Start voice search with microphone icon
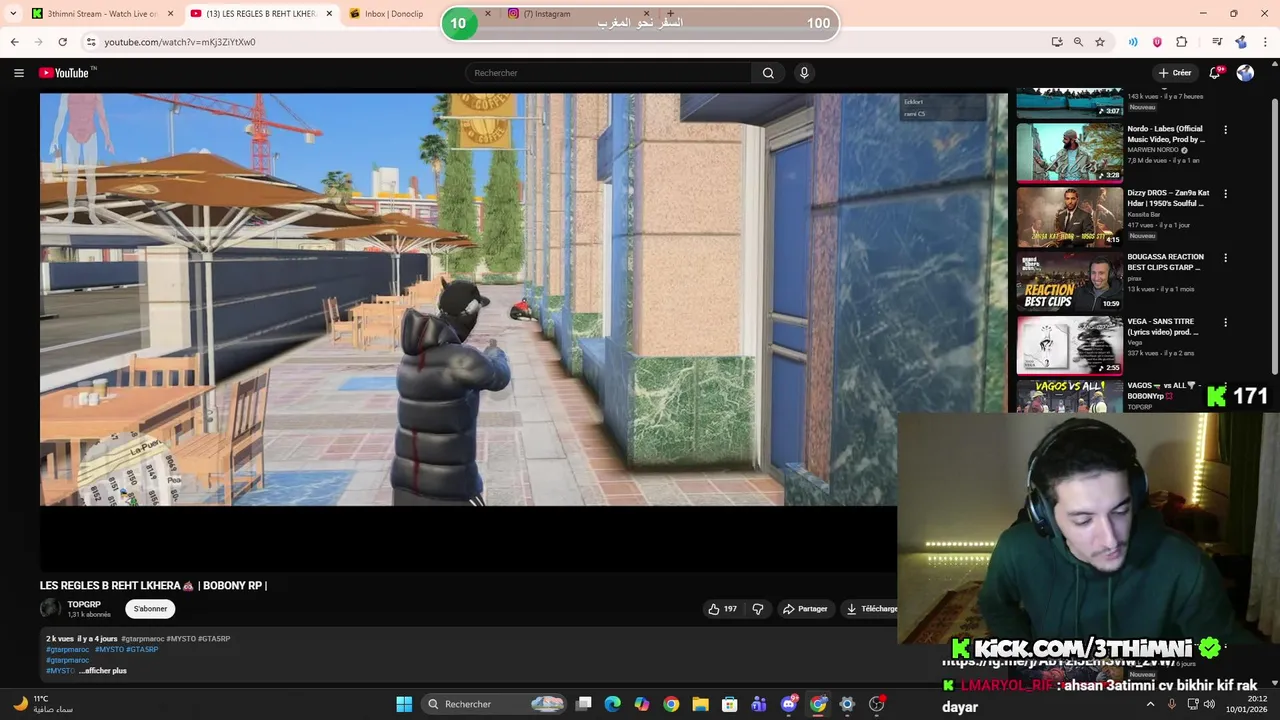 click(x=804, y=73)
